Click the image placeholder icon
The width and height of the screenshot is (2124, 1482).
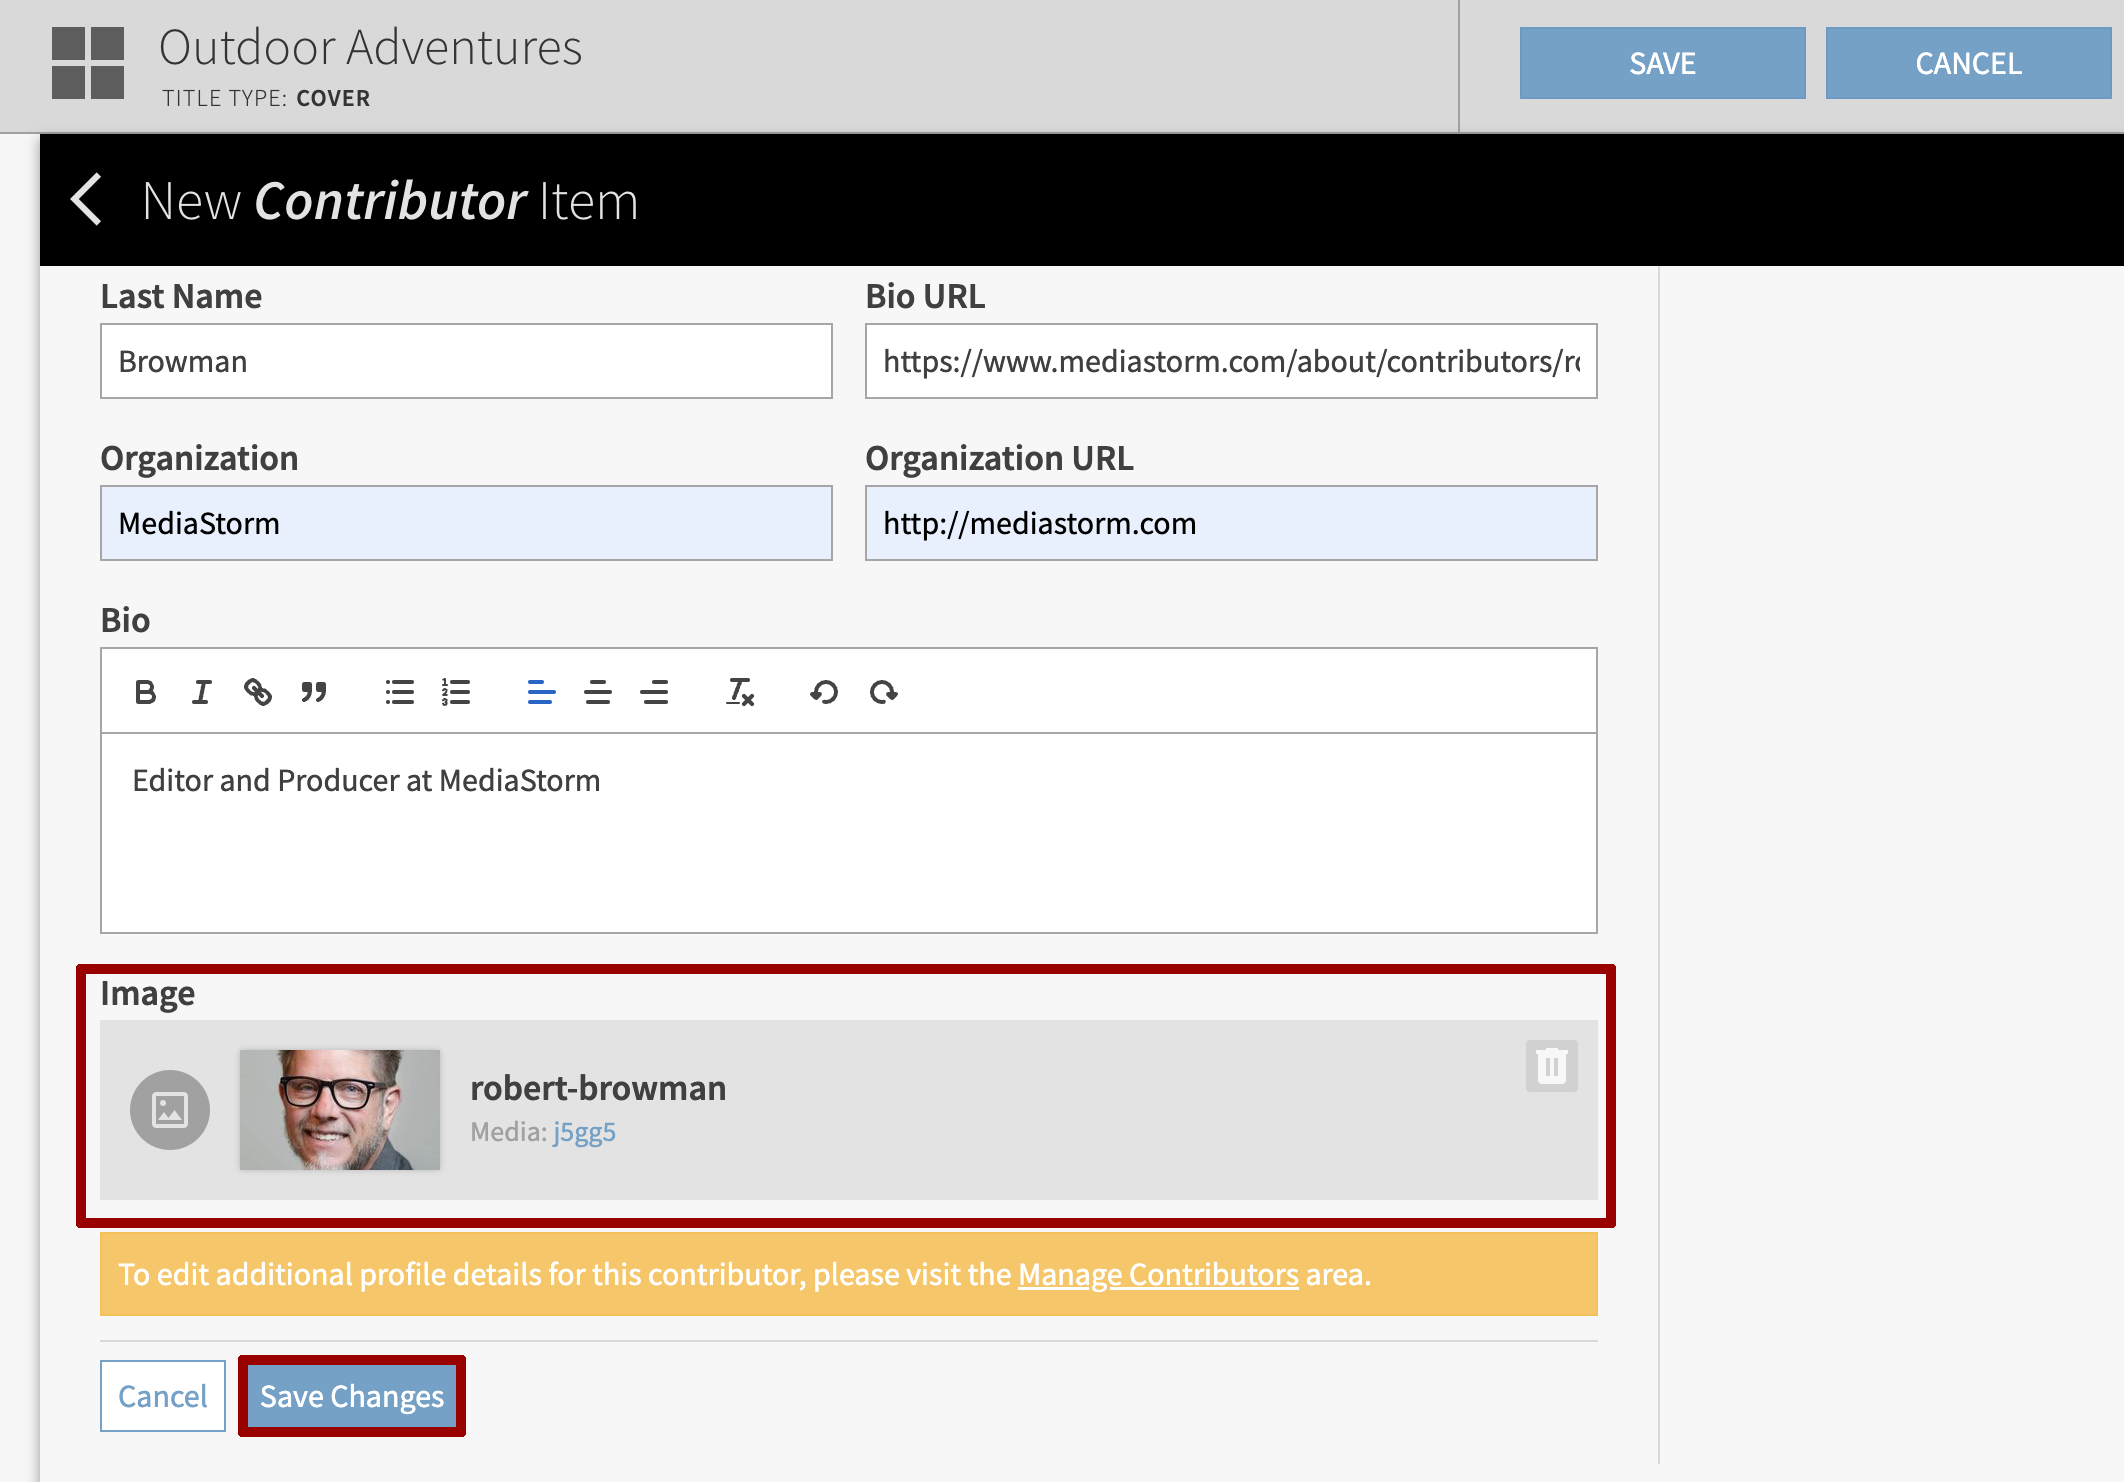(170, 1109)
